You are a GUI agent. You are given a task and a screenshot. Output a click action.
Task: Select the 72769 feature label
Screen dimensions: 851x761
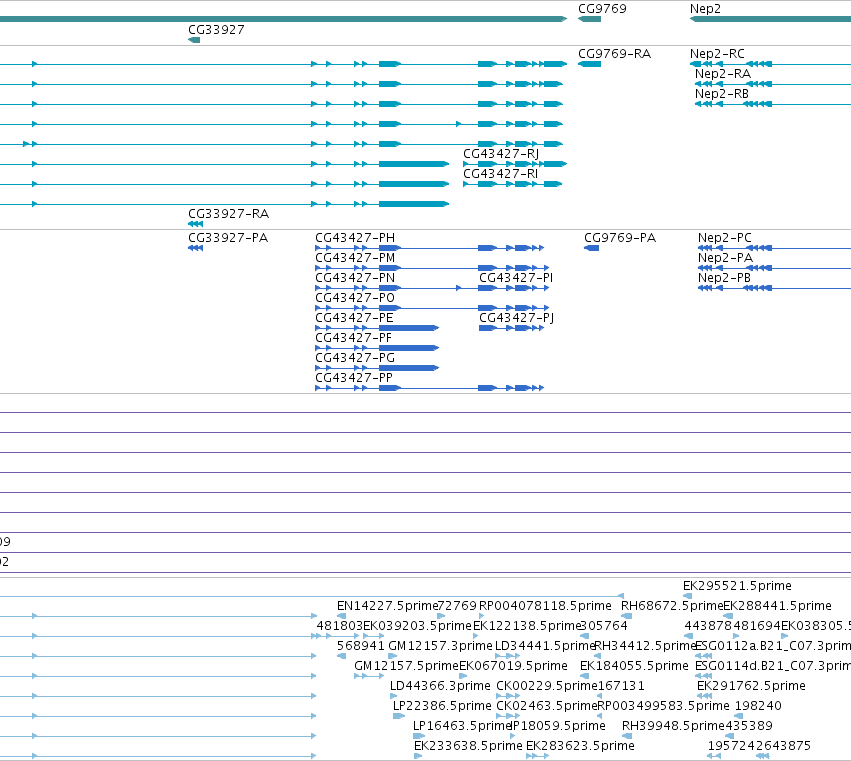tap(457, 606)
